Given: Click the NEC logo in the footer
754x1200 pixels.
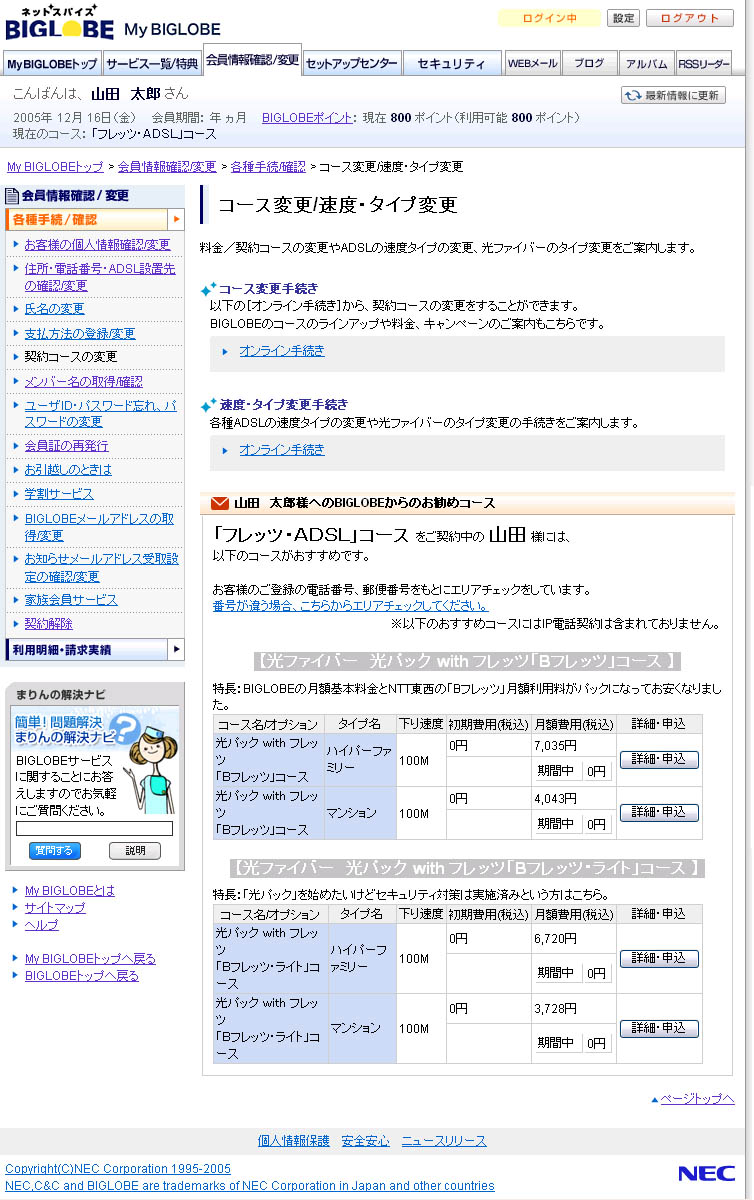Looking at the screenshot, I should point(706,1173).
